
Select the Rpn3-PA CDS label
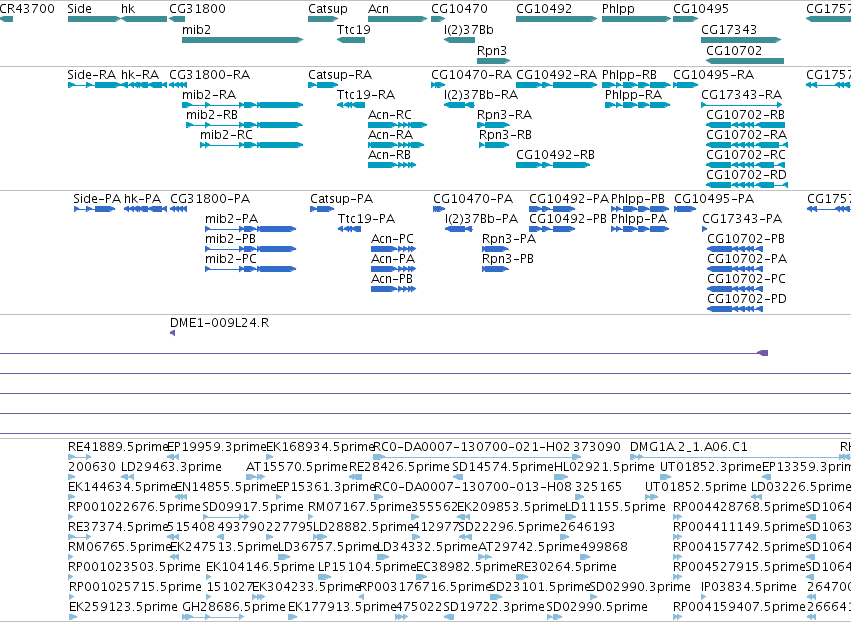509,239
